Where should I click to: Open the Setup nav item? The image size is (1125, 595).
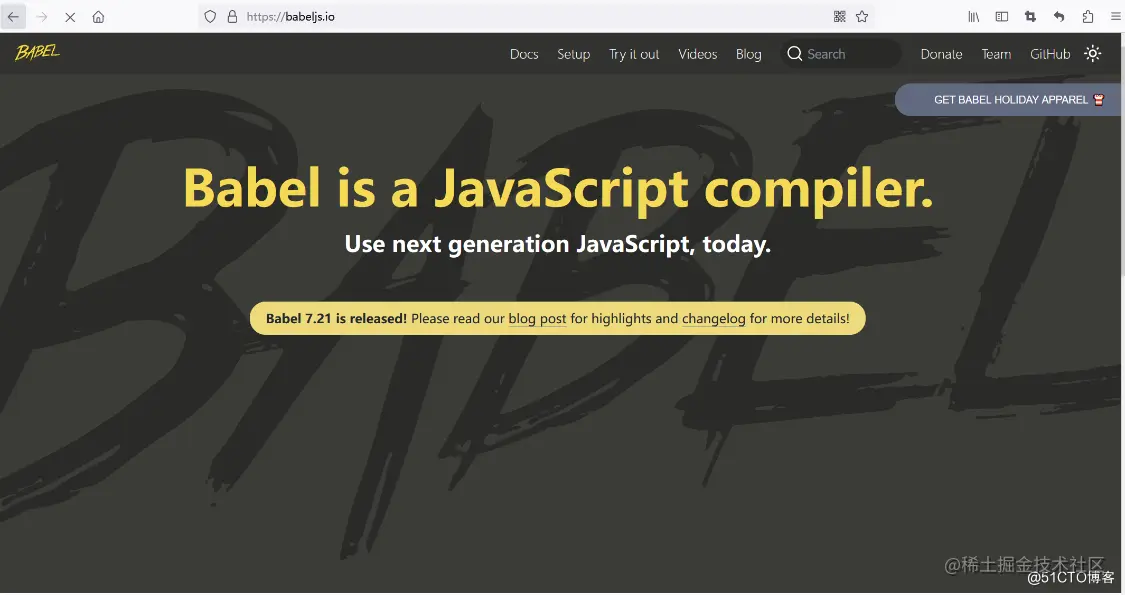573,54
